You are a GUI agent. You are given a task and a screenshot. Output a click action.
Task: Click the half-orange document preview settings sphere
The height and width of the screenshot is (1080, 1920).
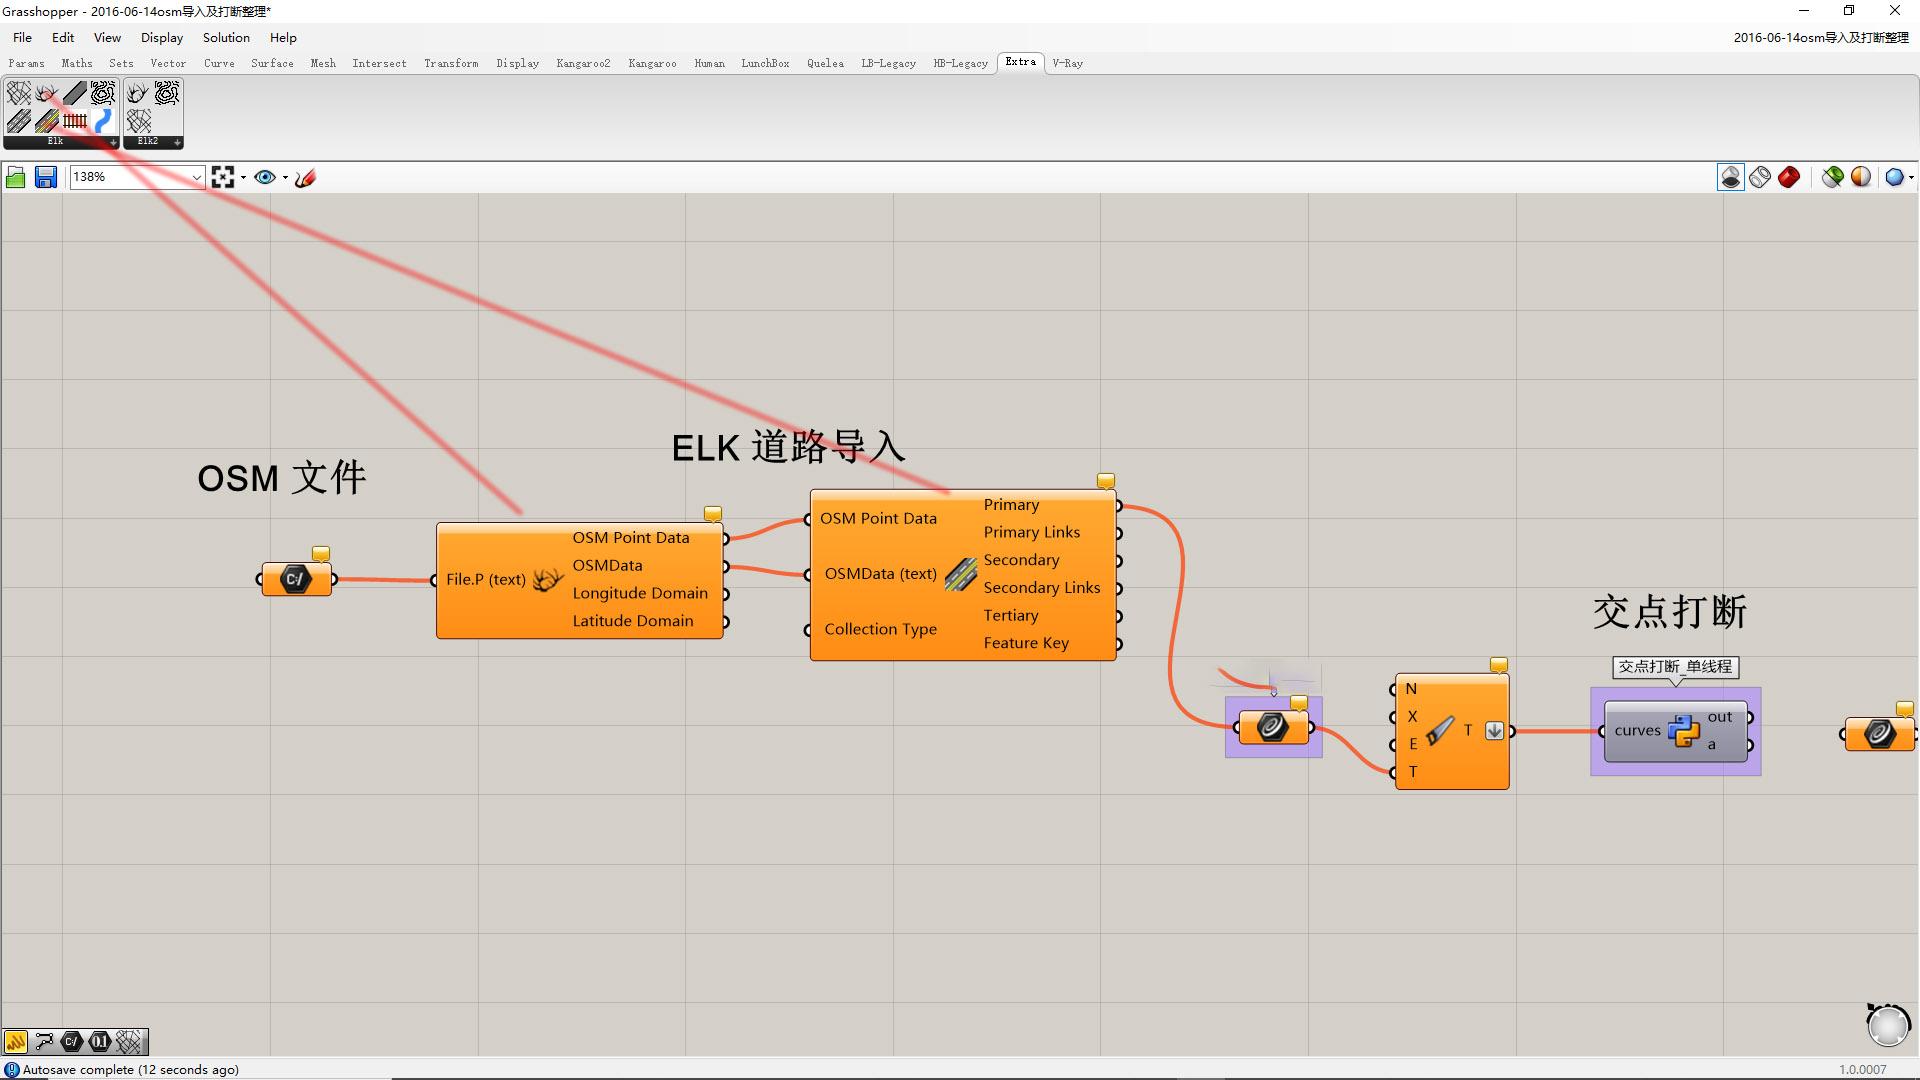1861,177
